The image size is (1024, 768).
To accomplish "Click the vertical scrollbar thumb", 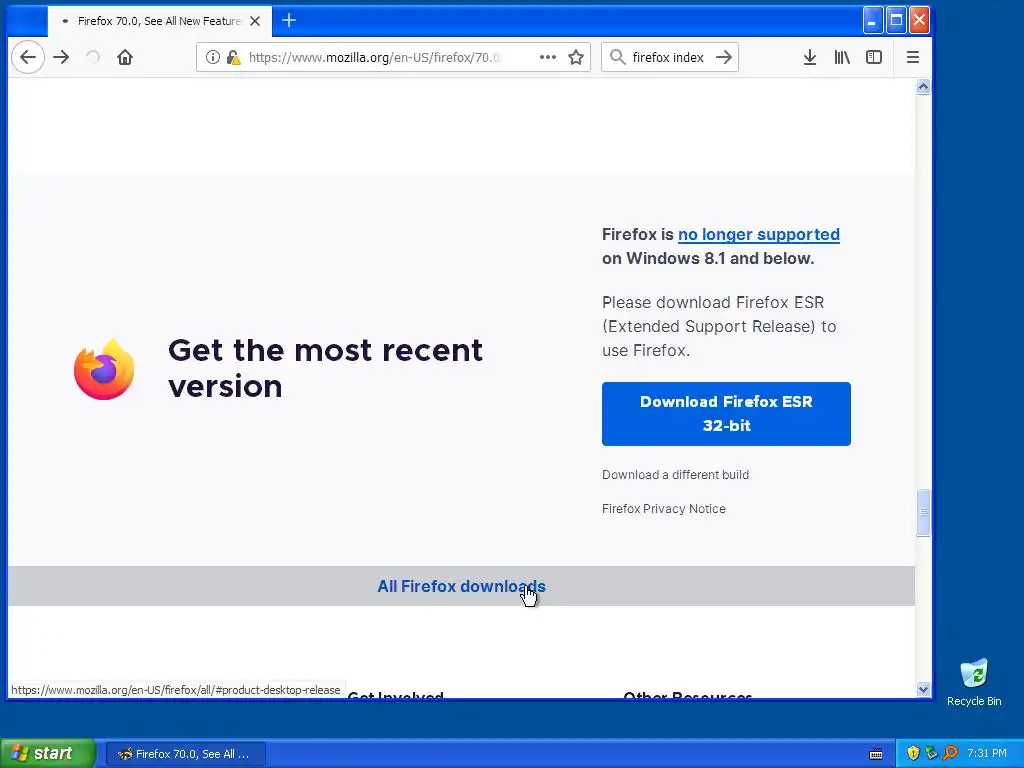I will click(923, 513).
